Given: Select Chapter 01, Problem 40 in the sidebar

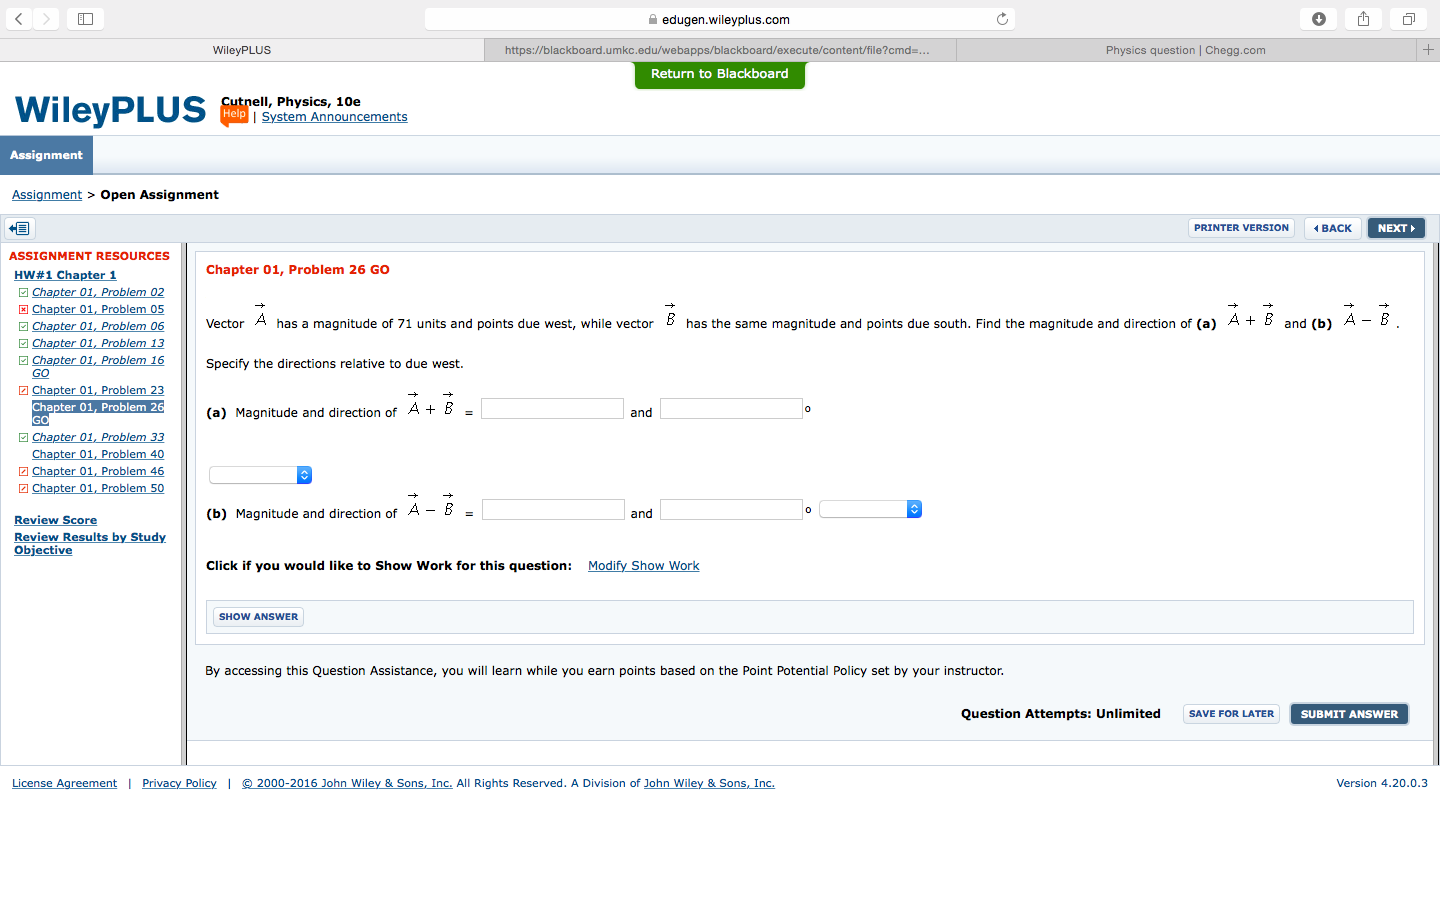Looking at the screenshot, I should pos(97,453).
